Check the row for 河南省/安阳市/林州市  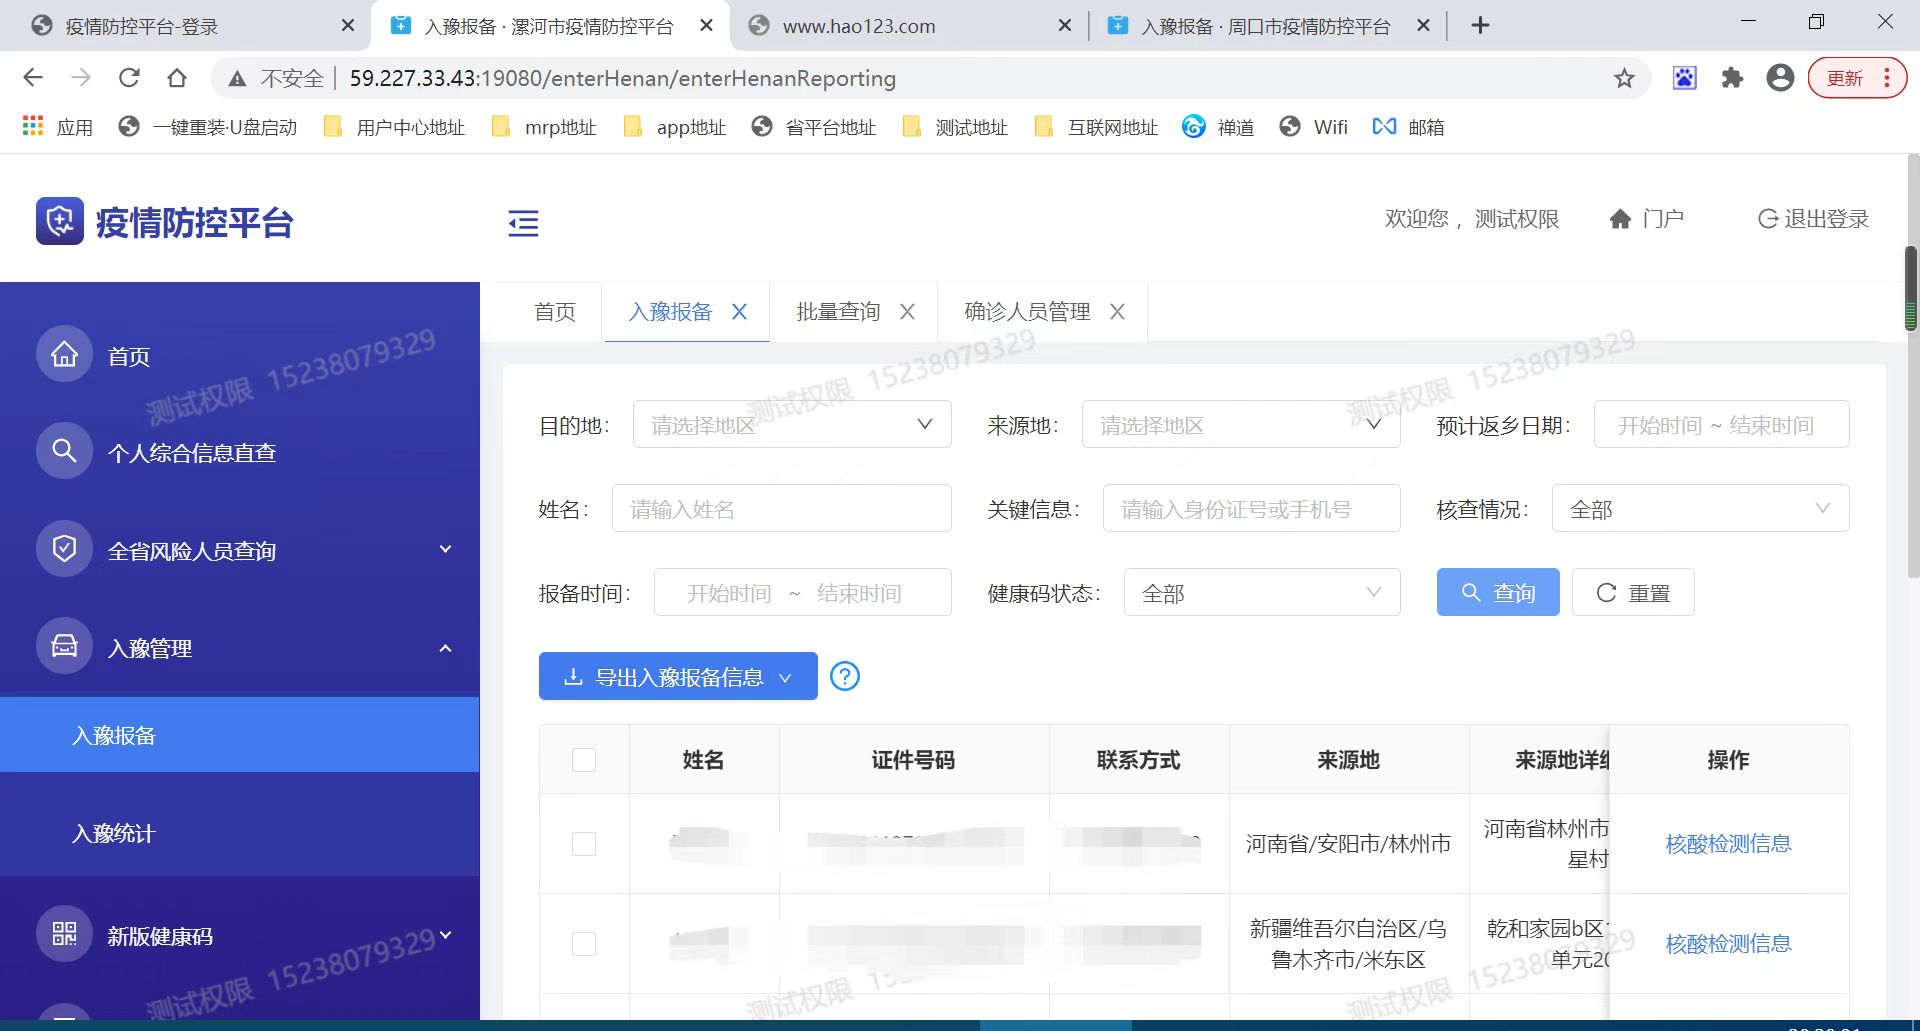pos(584,843)
